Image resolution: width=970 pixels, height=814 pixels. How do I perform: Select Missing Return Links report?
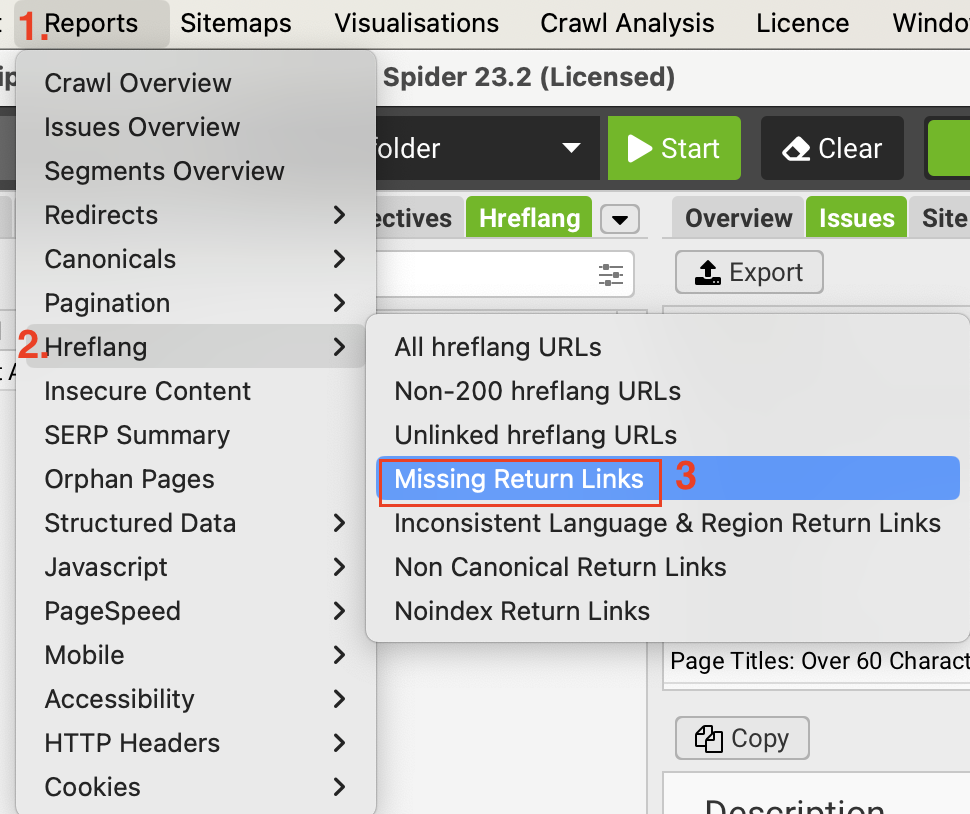(x=519, y=479)
